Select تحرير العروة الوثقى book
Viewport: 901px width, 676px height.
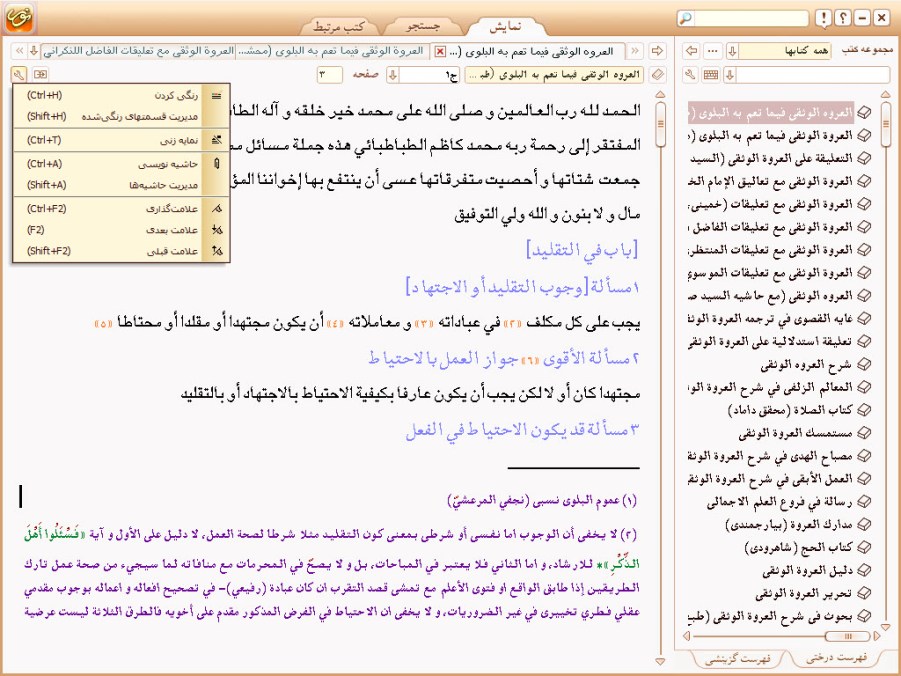[x=813, y=593]
